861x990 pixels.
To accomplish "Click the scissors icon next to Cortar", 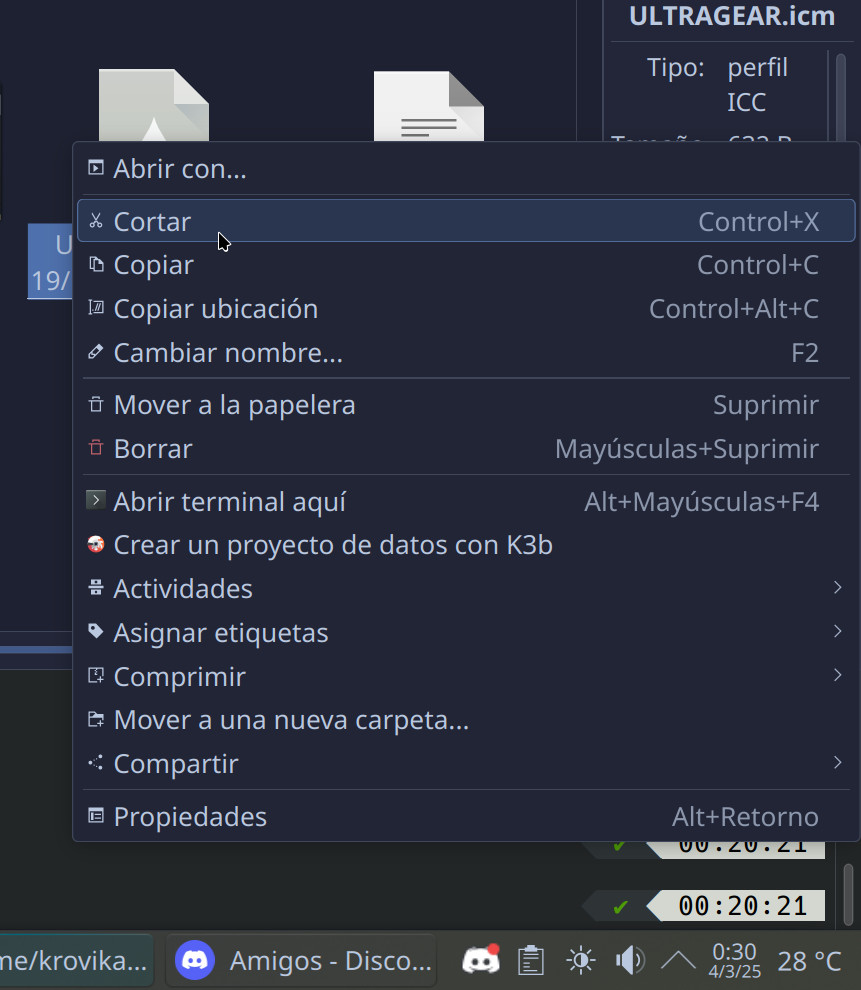I will point(96,221).
